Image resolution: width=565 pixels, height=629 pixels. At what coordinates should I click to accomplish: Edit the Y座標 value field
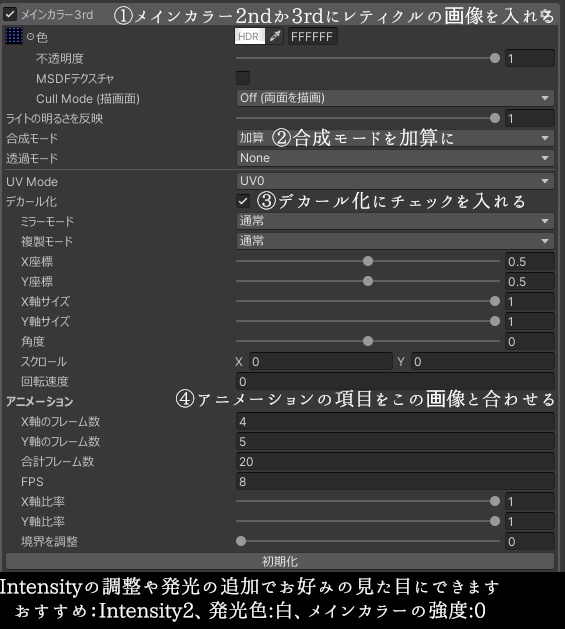(530, 282)
